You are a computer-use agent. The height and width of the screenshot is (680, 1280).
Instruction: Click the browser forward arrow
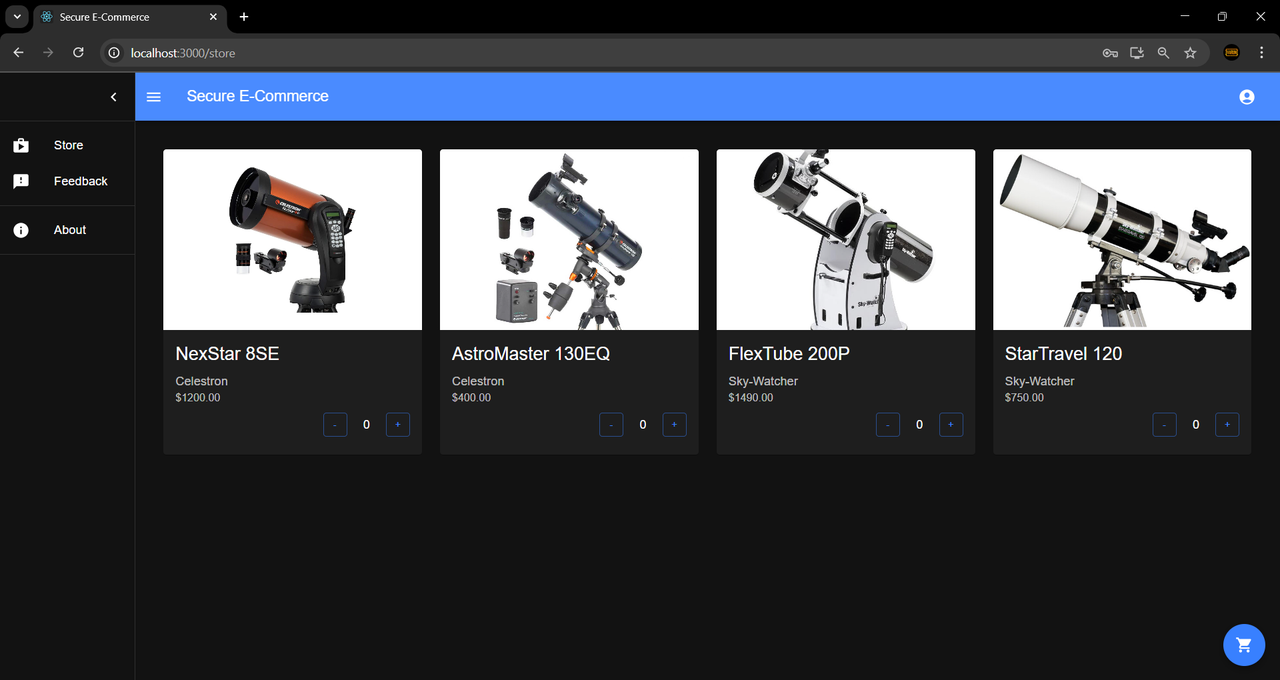48,53
